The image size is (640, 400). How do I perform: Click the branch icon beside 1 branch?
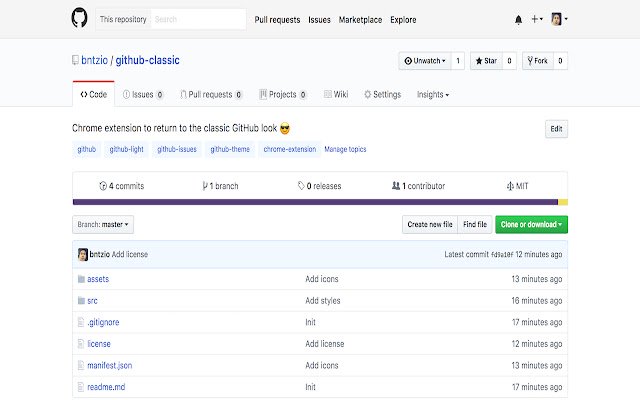point(205,186)
